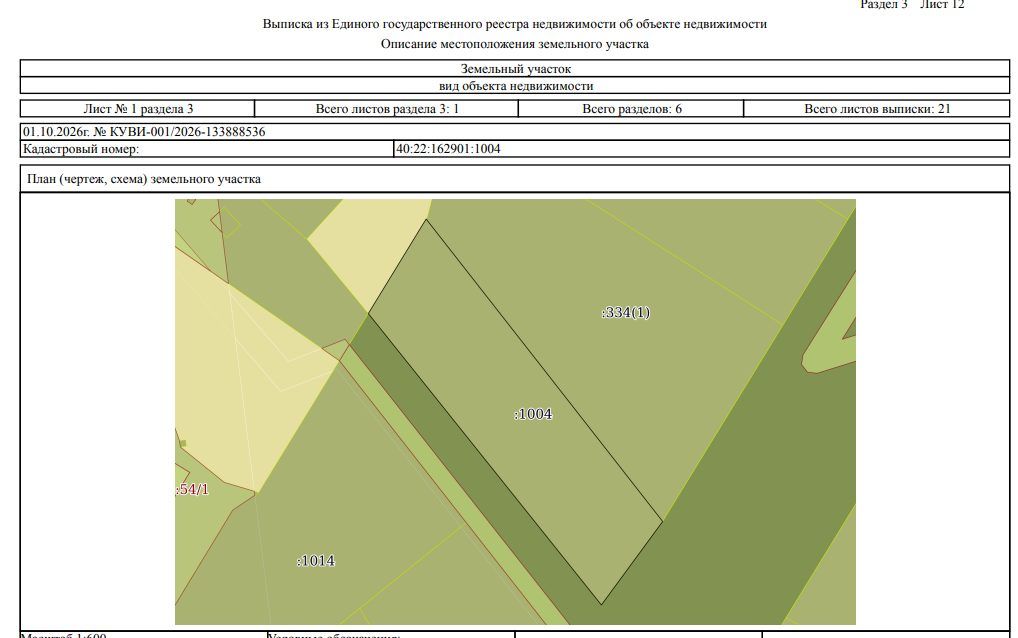This screenshot has height=638, width=1018.
Task: Click the "Всего разделов: 6" cell
Action: 631,108
